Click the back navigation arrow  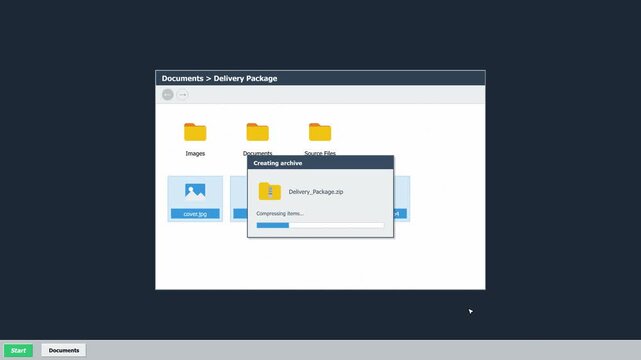(x=168, y=94)
